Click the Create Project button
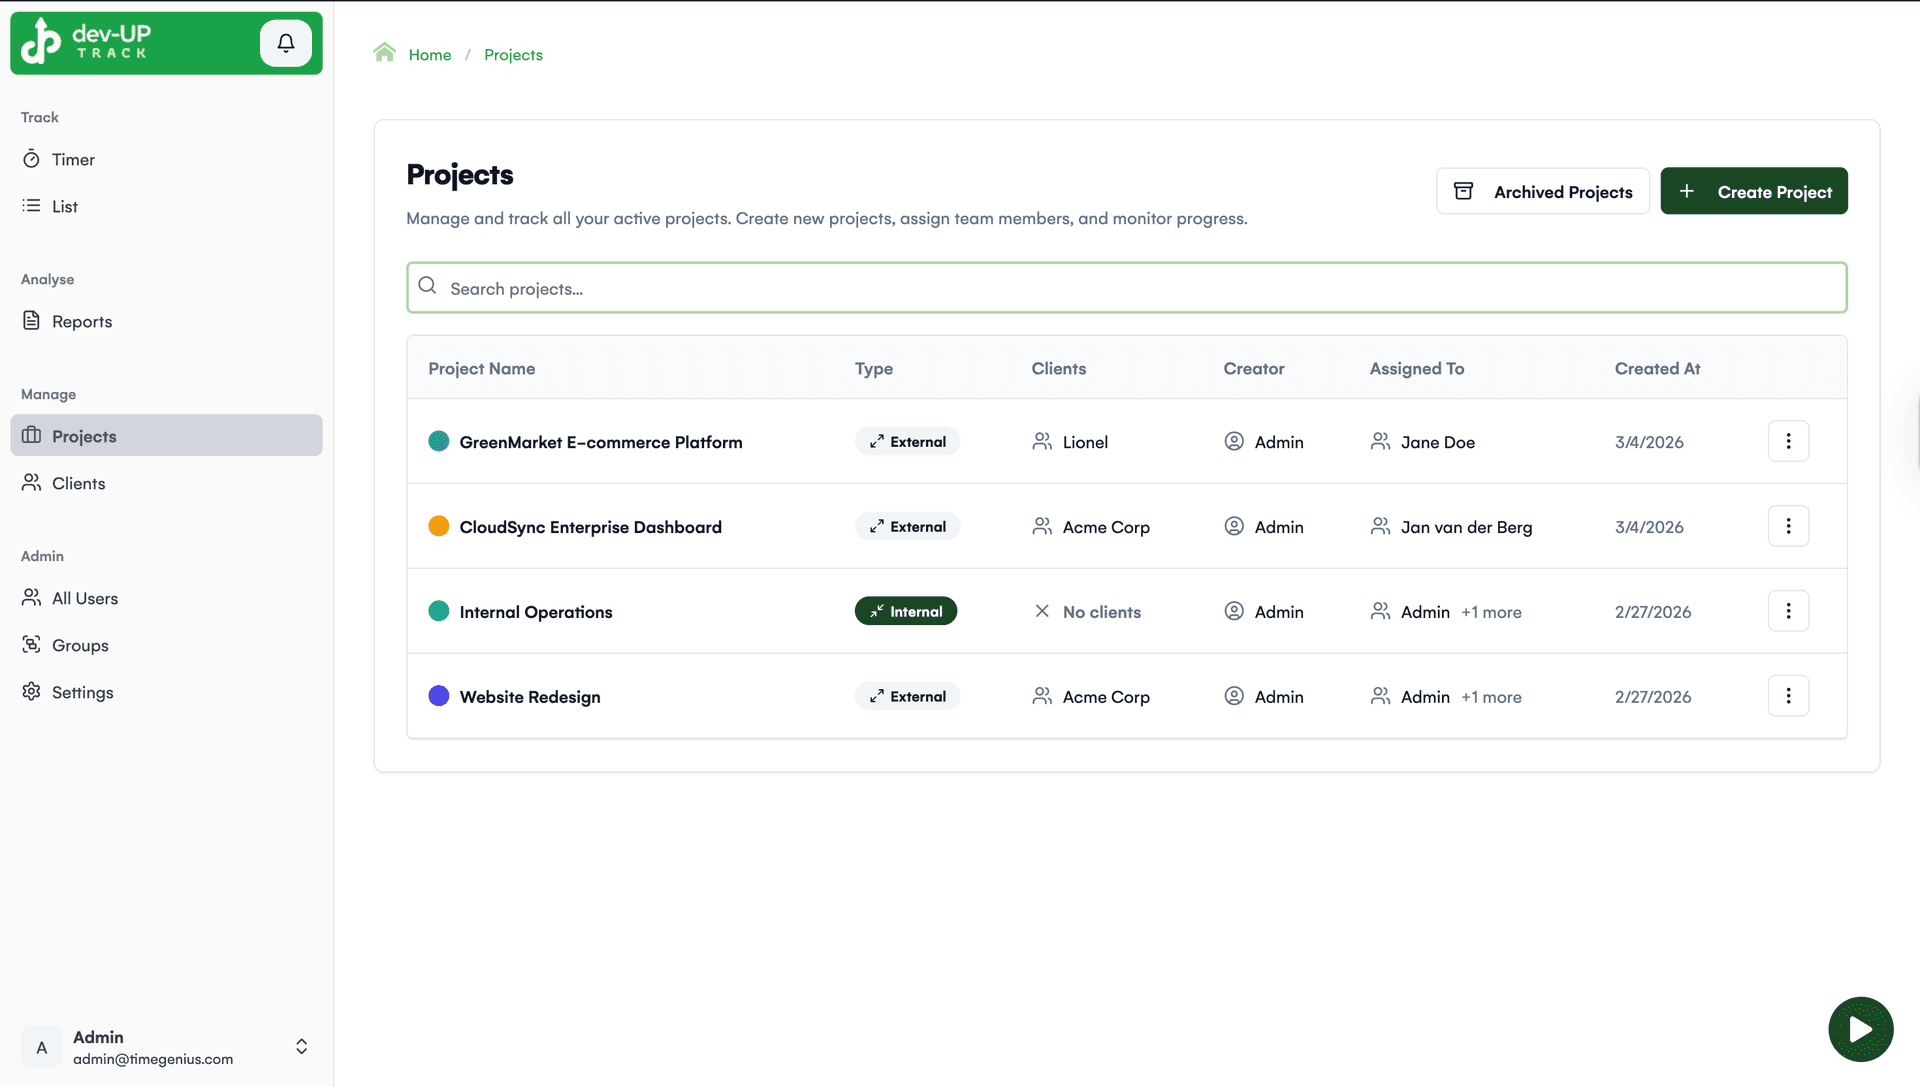Image resolution: width=1920 pixels, height=1087 pixels. (x=1754, y=191)
